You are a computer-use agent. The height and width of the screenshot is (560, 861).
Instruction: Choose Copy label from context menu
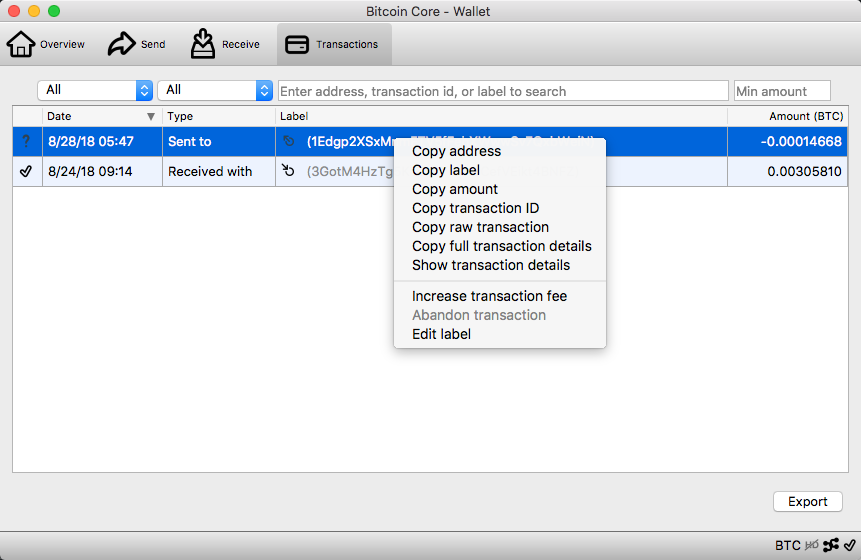tap(446, 170)
